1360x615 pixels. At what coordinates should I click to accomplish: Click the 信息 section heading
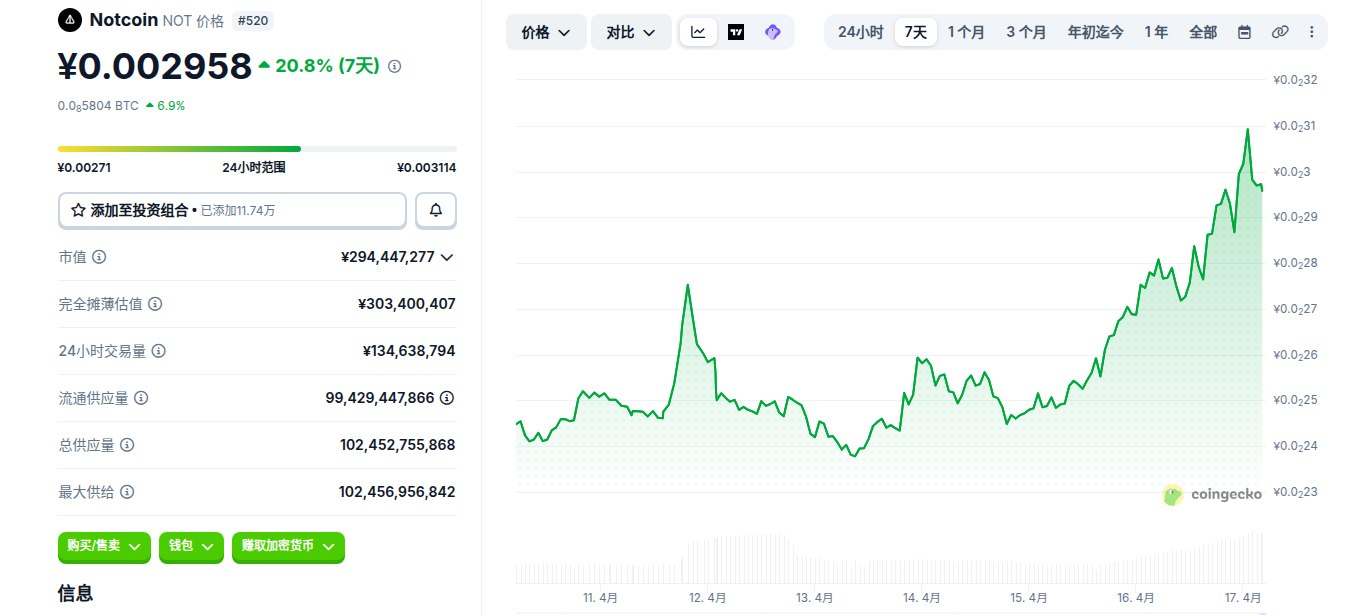(x=76, y=593)
